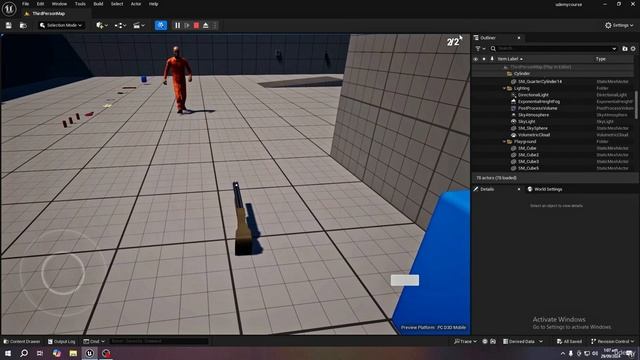Open the Outliner filter icon dropdown
The image size is (640, 360).
480,49
